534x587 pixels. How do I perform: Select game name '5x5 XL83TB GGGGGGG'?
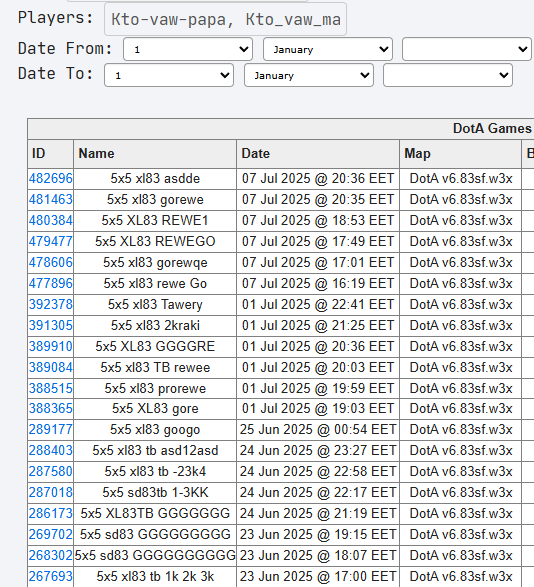point(155,513)
